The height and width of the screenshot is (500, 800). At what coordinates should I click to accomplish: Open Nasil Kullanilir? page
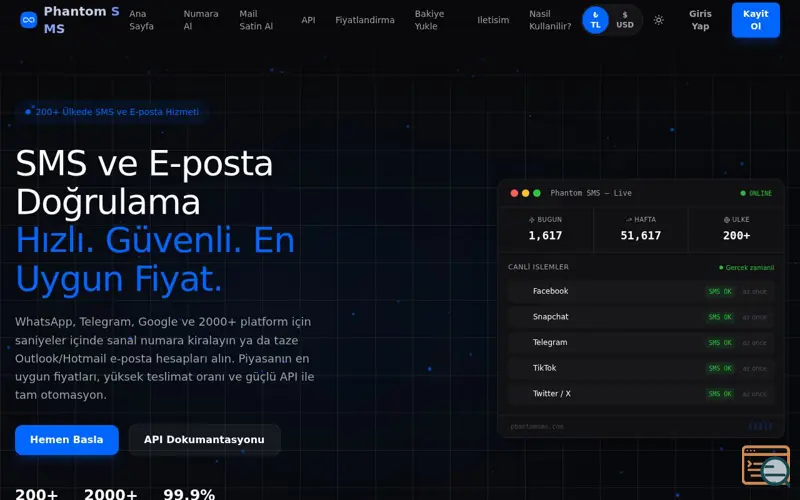(x=550, y=20)
